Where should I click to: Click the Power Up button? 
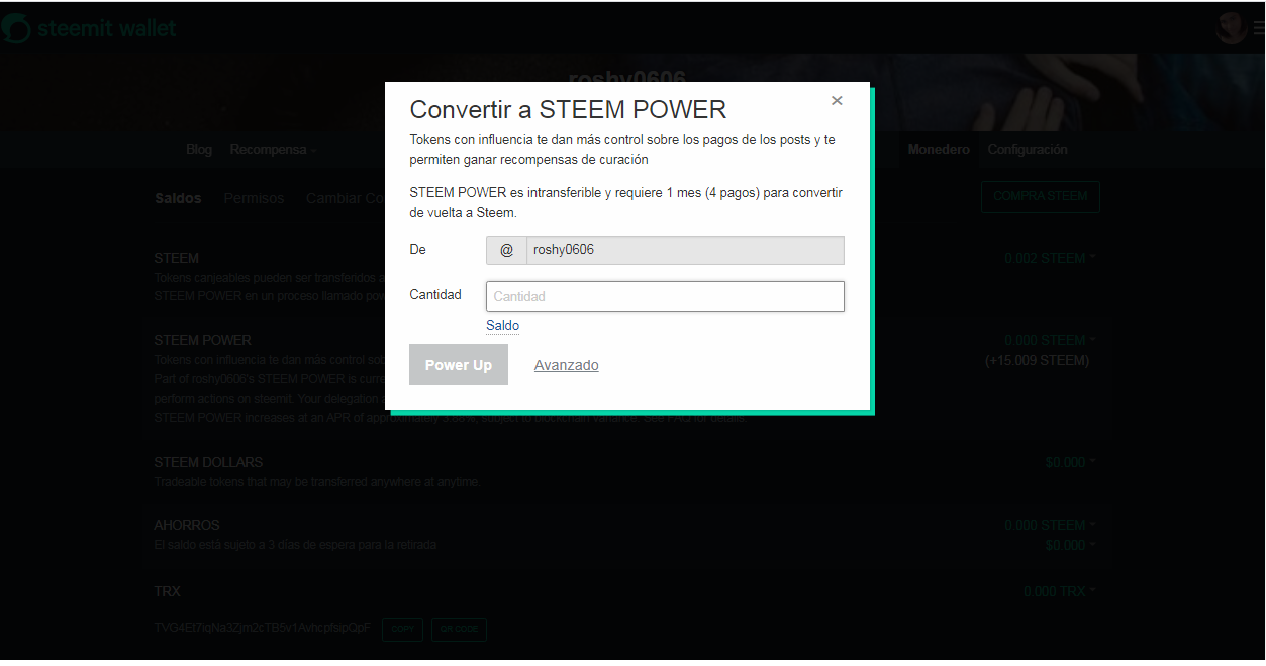point(458,365)
